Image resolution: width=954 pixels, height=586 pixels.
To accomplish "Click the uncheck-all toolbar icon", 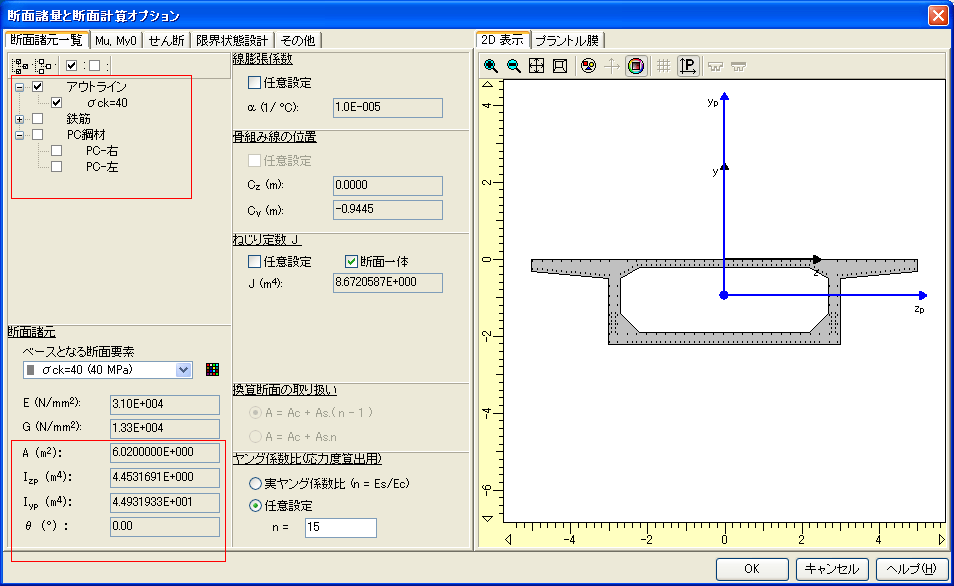I will coord(94,65).
